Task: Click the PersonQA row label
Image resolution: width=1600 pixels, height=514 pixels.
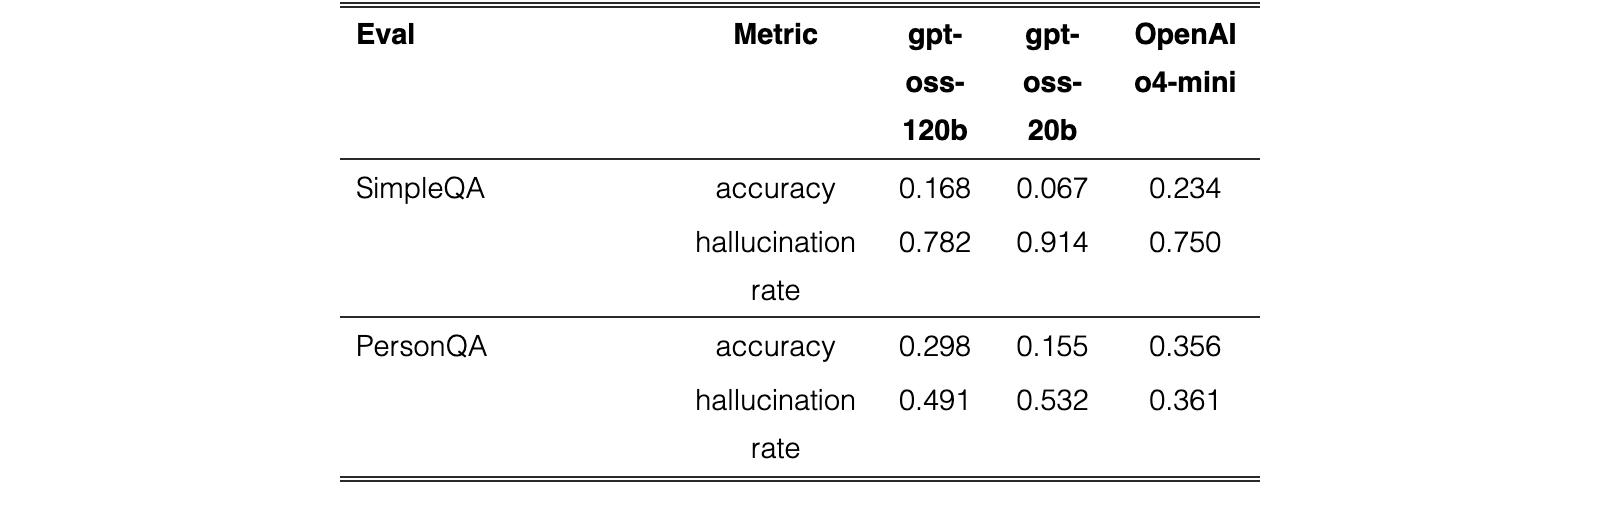Action: click(x=421, y=347)
